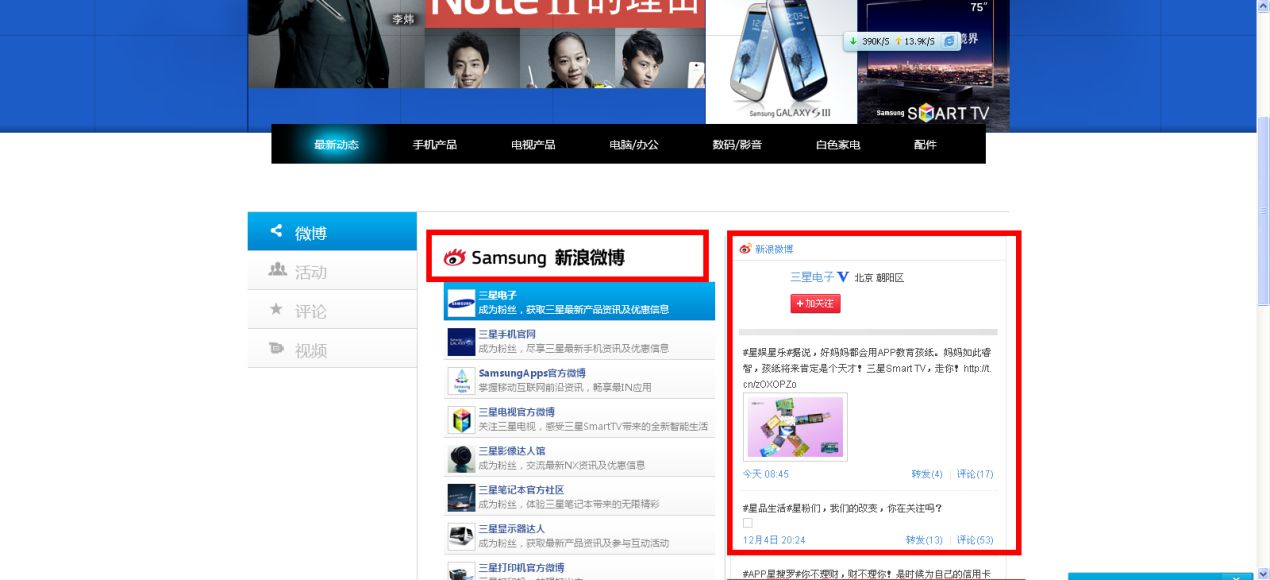Click the 今天 08:45 timestamp
This screenshot has height=580, width=1270.
[x=766, y=474]
